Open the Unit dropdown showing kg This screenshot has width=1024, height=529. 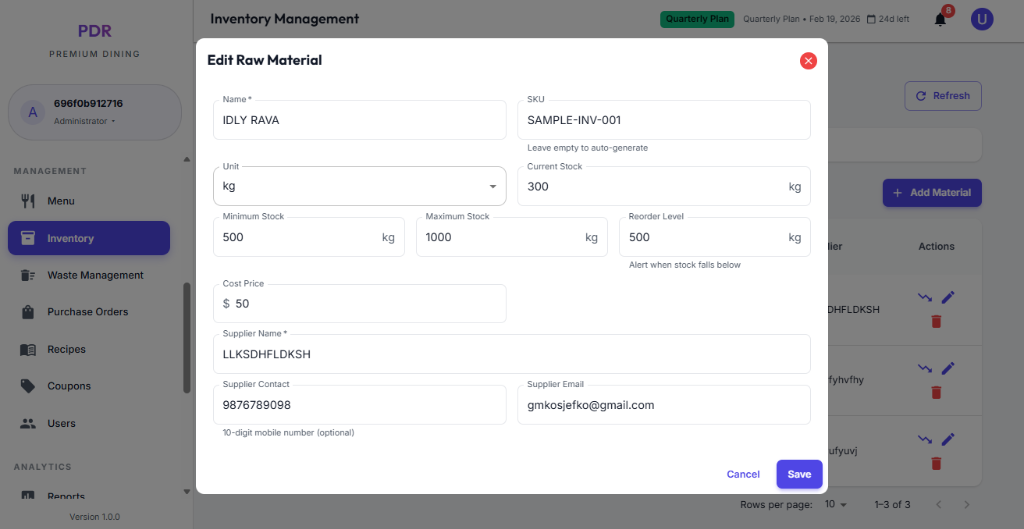pyautogui.click(x=359, y=186)
